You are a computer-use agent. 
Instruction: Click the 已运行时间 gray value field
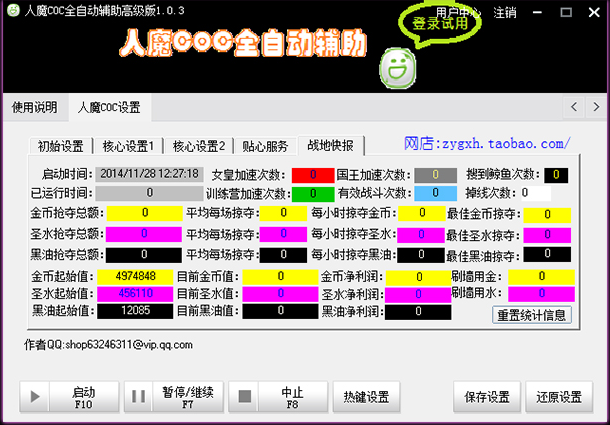tap(149, 193)
